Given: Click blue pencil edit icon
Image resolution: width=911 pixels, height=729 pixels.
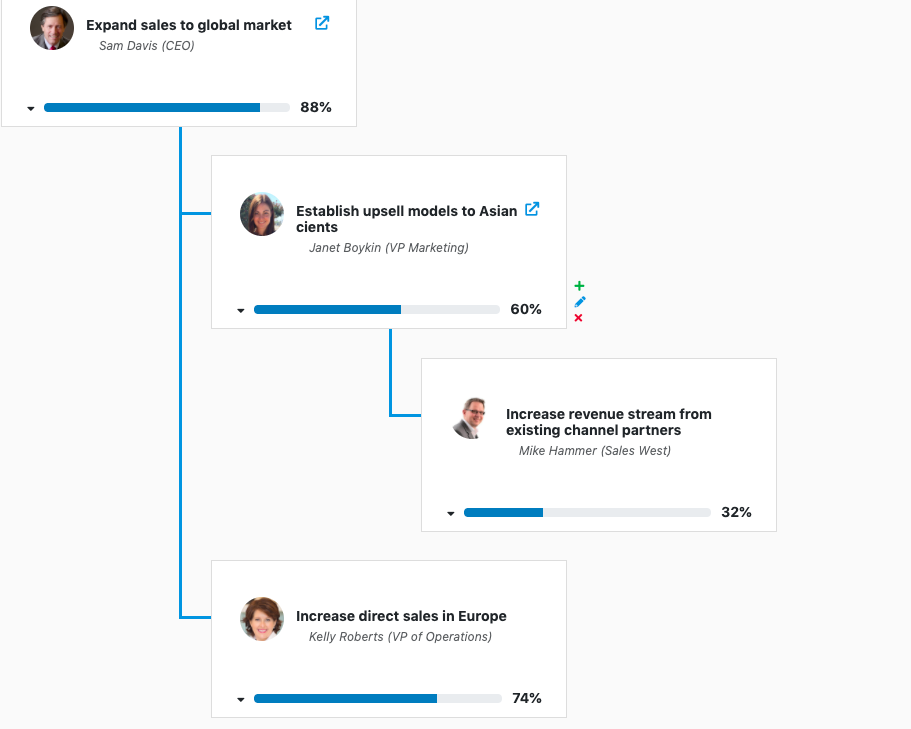Looking at the screenshot, I should pos(579,302).
